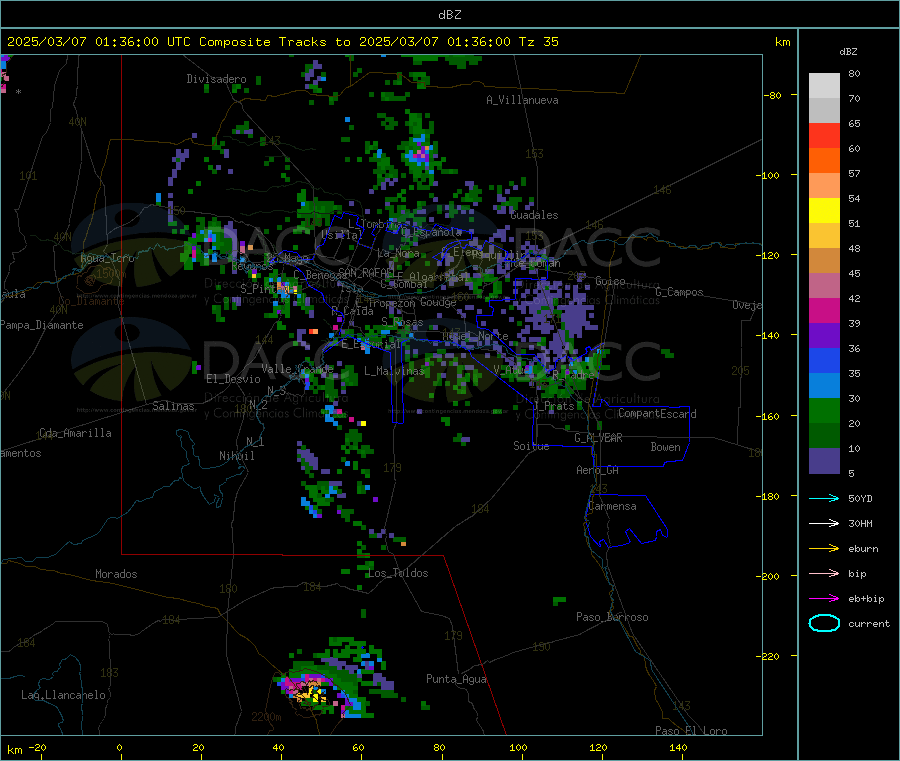900x761 pixels.
Task: Pick the orange 57-60 dBZ color band
Action: (824, 161)
